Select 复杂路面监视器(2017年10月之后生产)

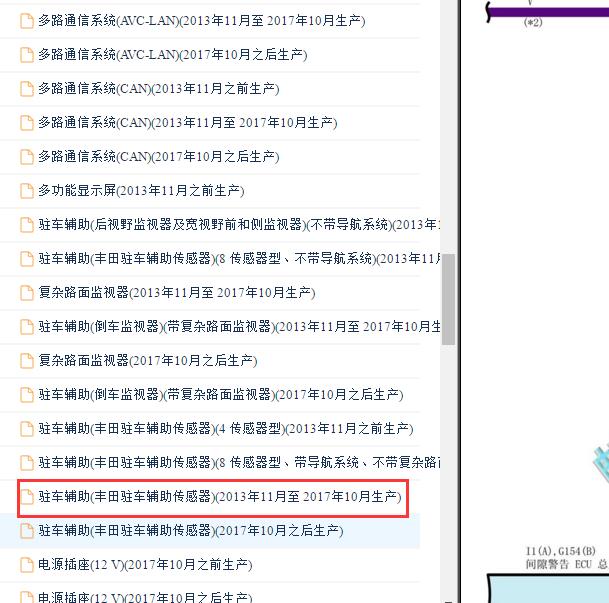click(148, 361)
